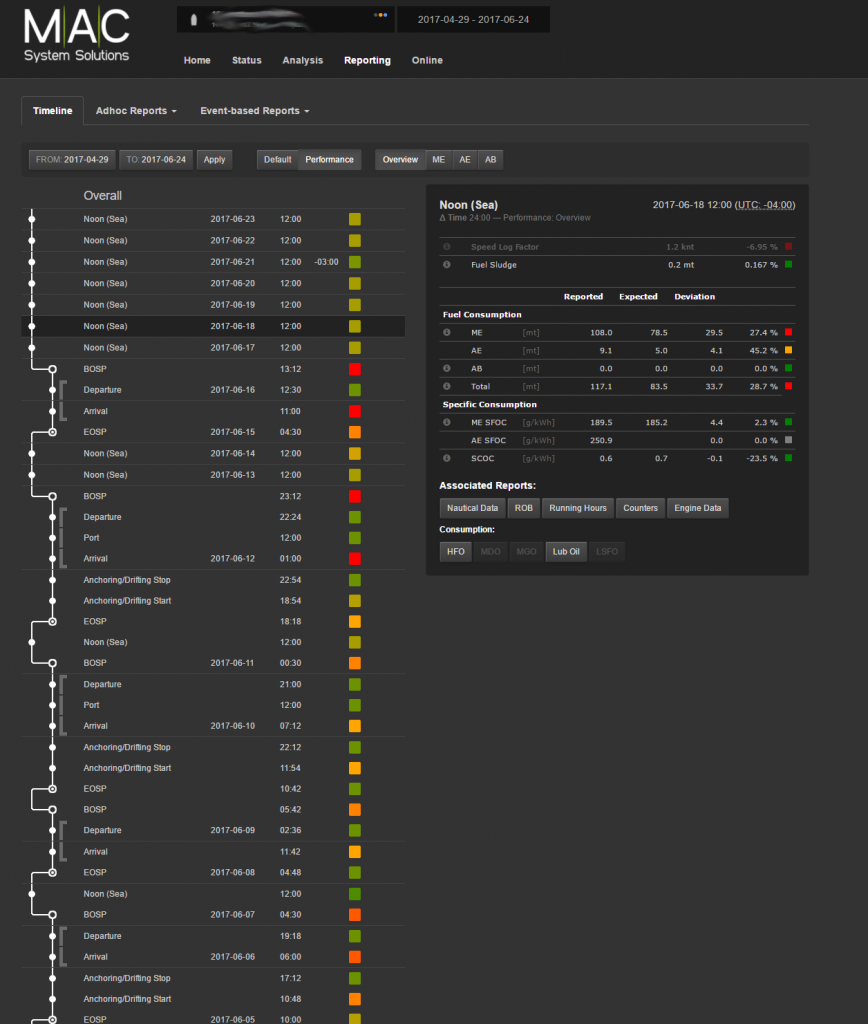Click the timeline node for EOSP 18:18
Screen dimensions: 868x1024
click(53, 622)
